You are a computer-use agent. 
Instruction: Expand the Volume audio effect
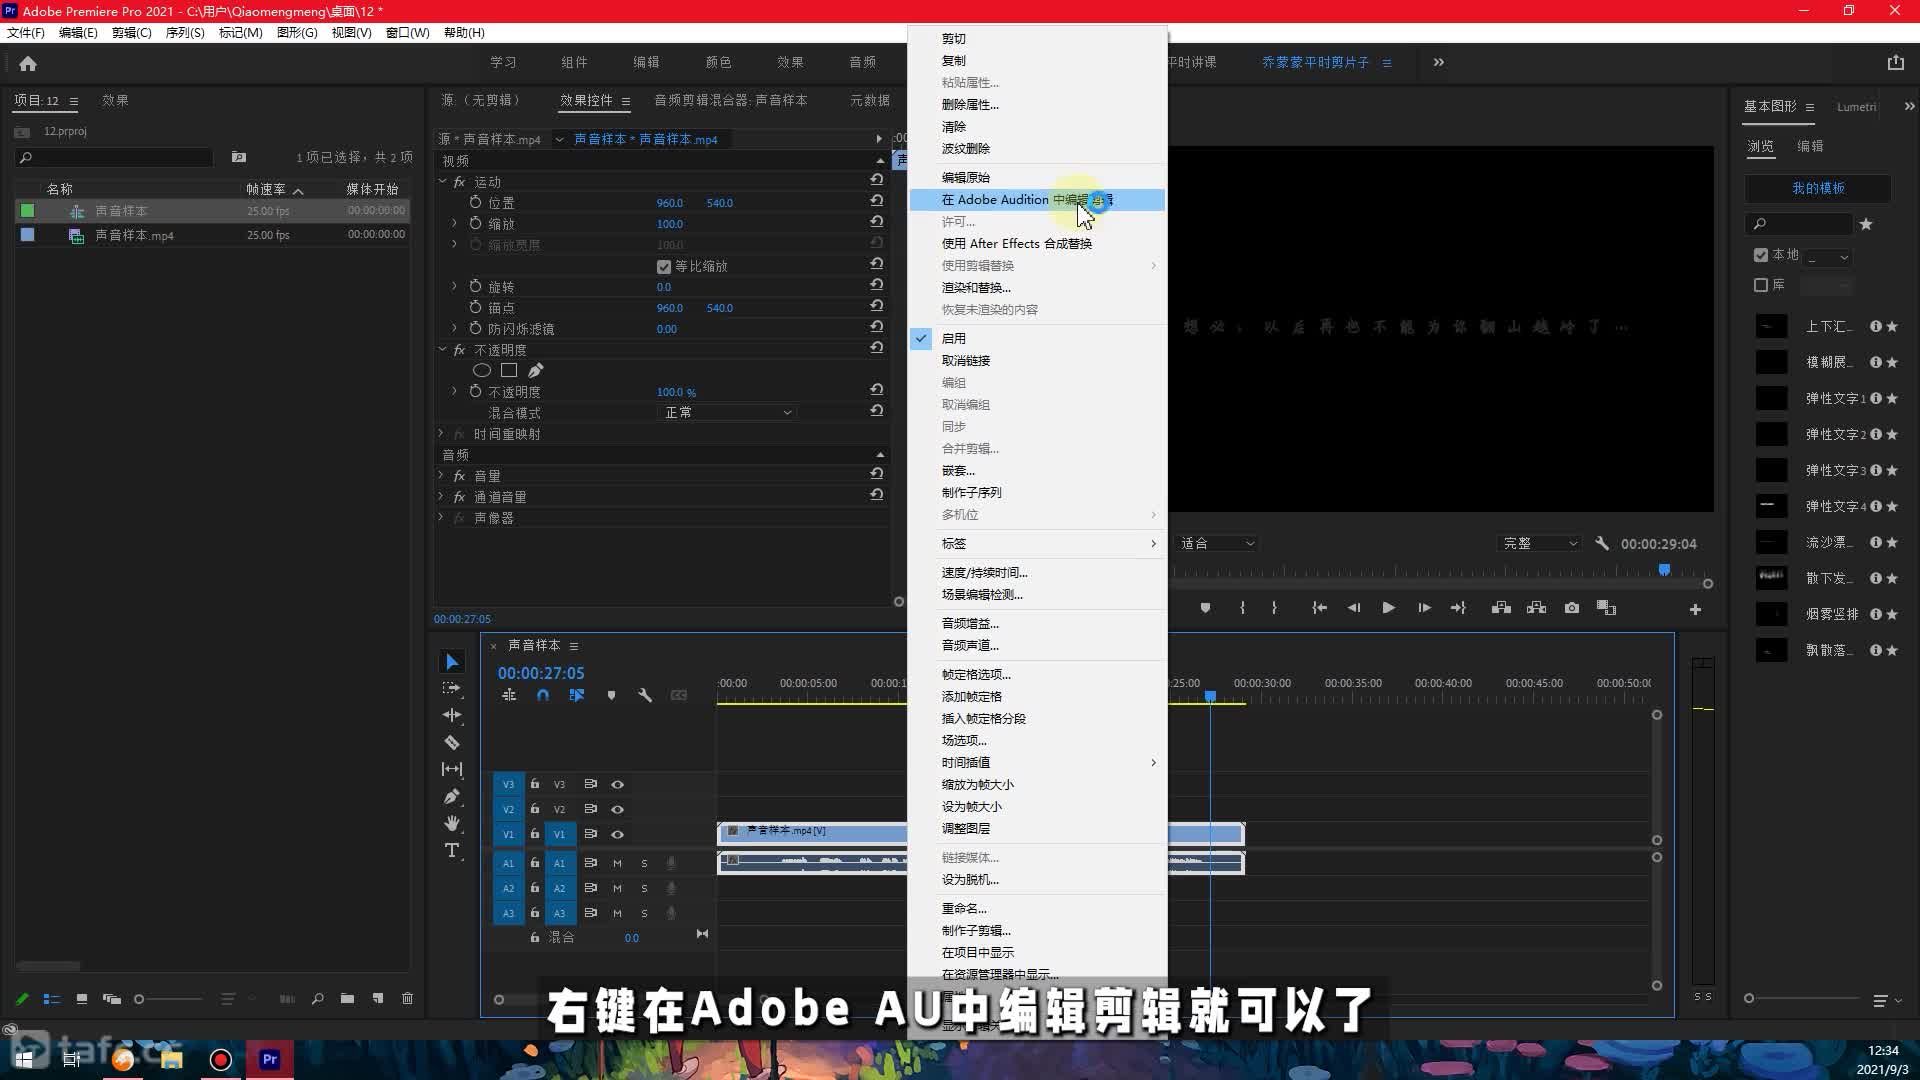tap(441, 475)
